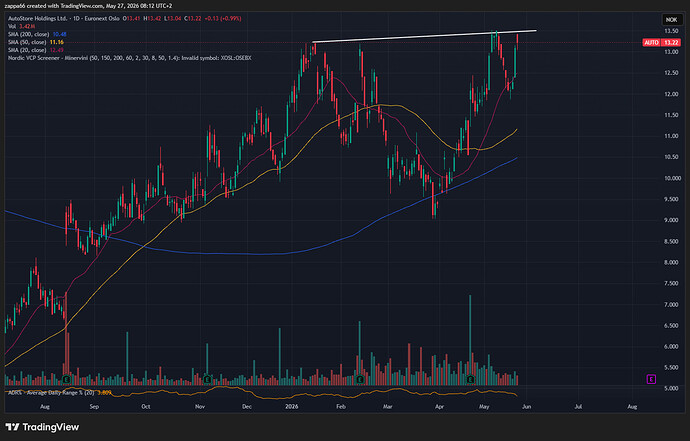This screenshot has height=441, width=690.
Task: Click the red 13.22 last price tag
Action: 671,43
